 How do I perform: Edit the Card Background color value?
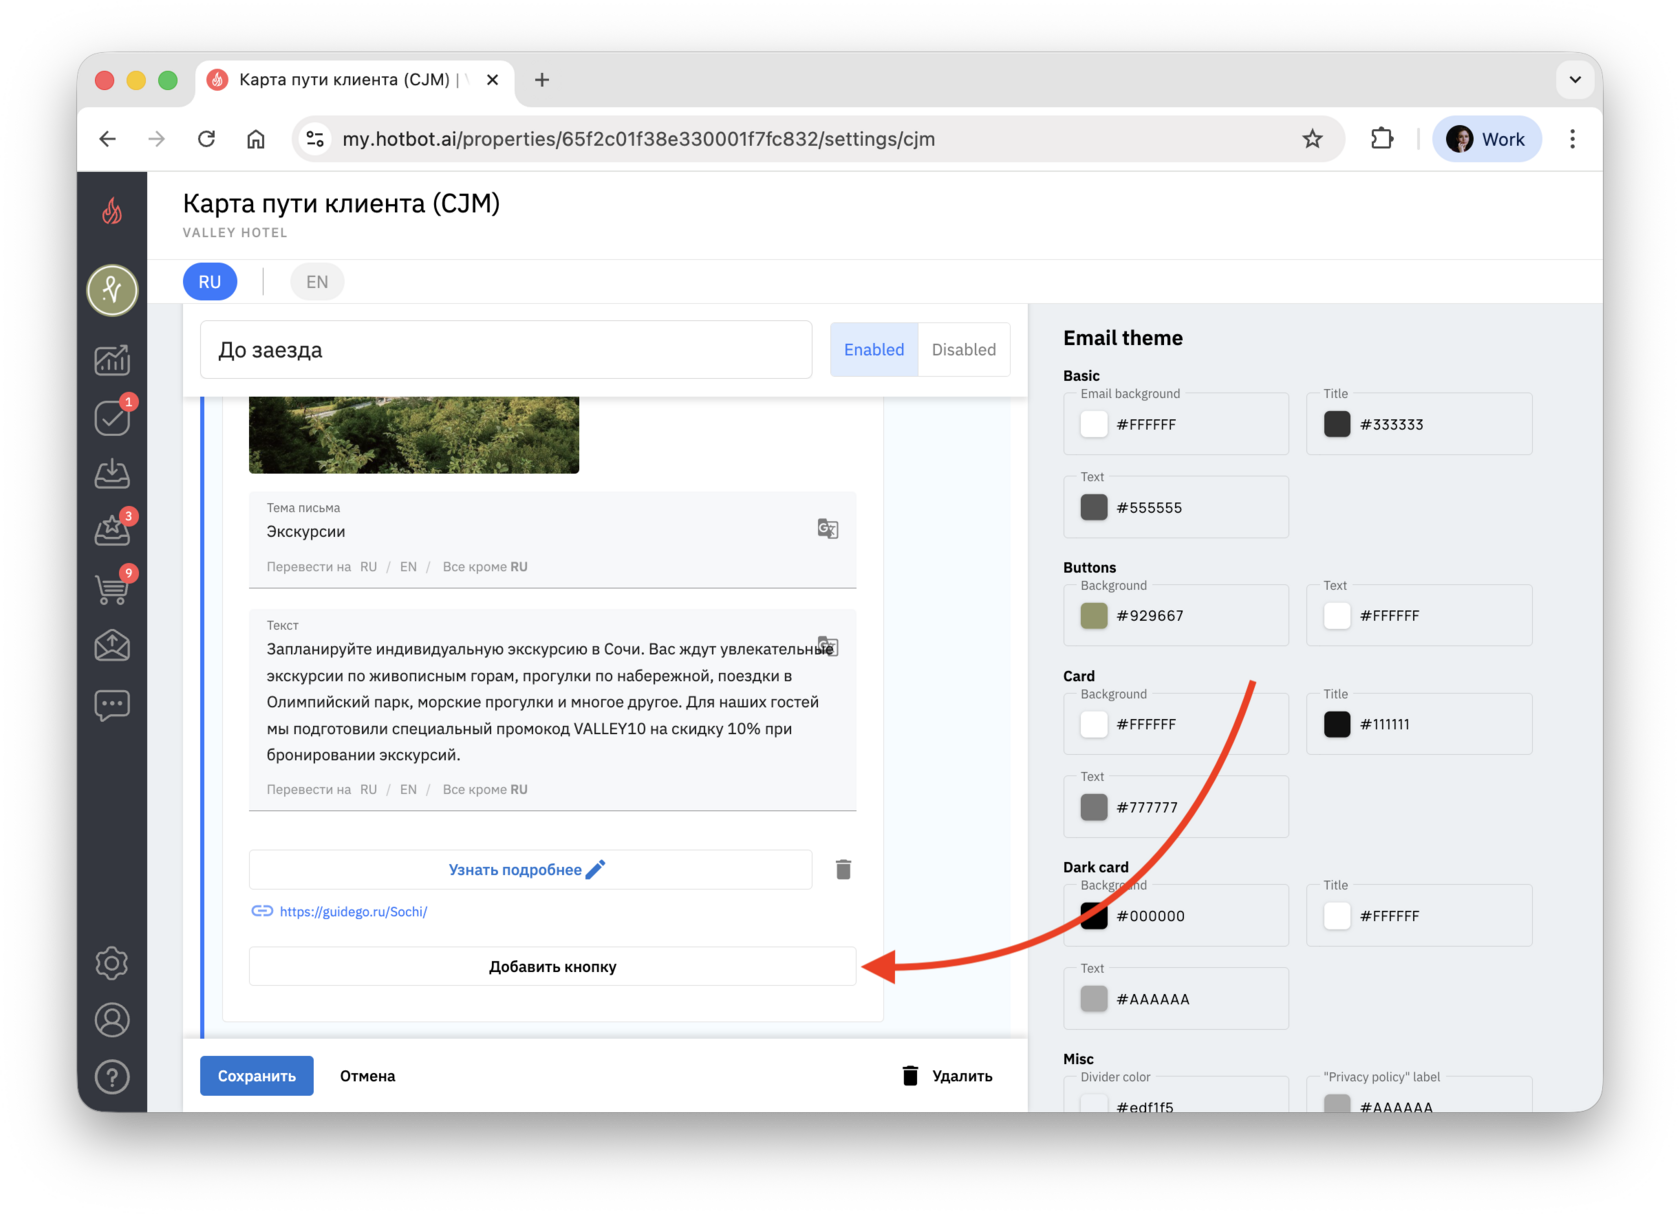tap(1146, 725)
